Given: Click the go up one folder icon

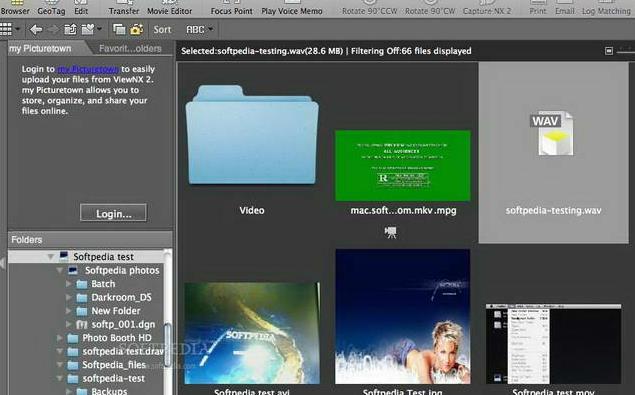Looking at the screenshot, I should (70, 29).
